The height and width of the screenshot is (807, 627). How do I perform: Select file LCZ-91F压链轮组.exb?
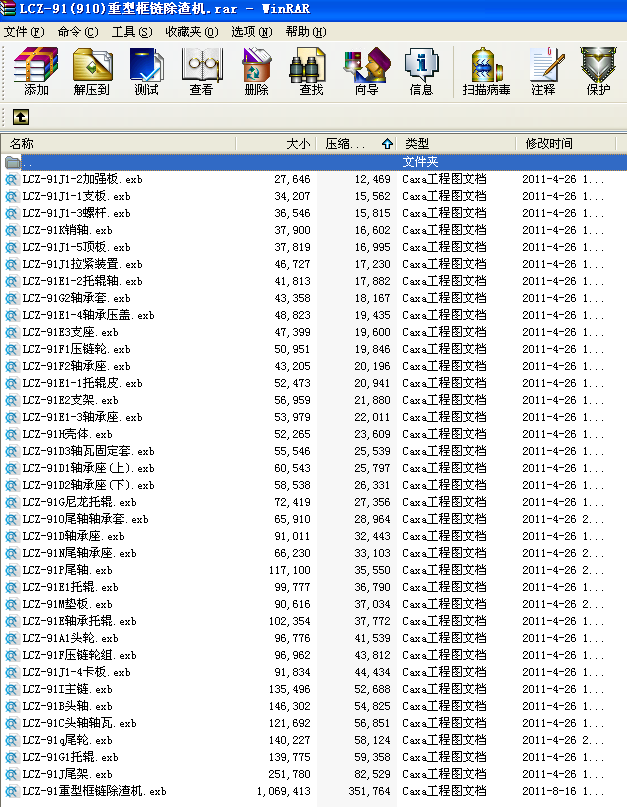[79, 655]
